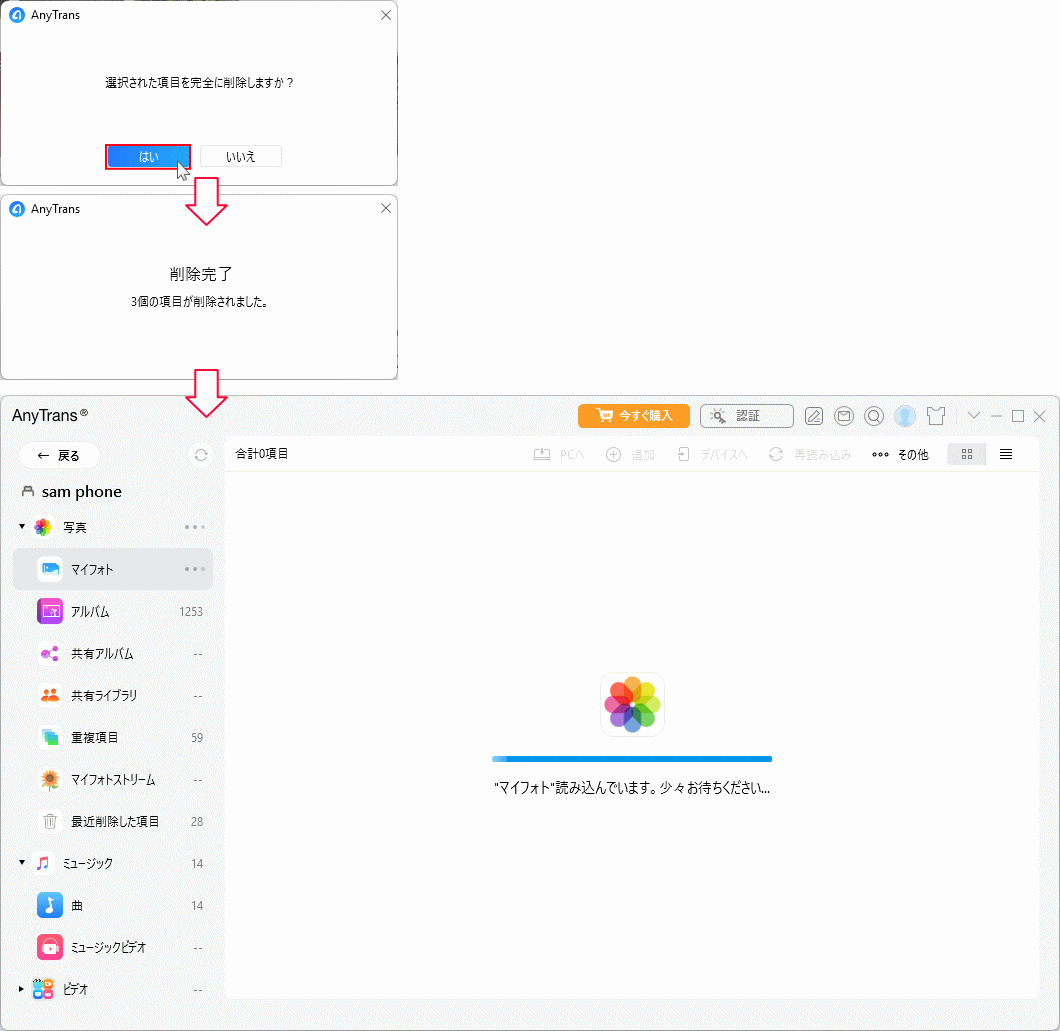Viewport: 1060px width, 1031px height.
Task: Click the 追加 add toolbar button
Action: [630, 454]
